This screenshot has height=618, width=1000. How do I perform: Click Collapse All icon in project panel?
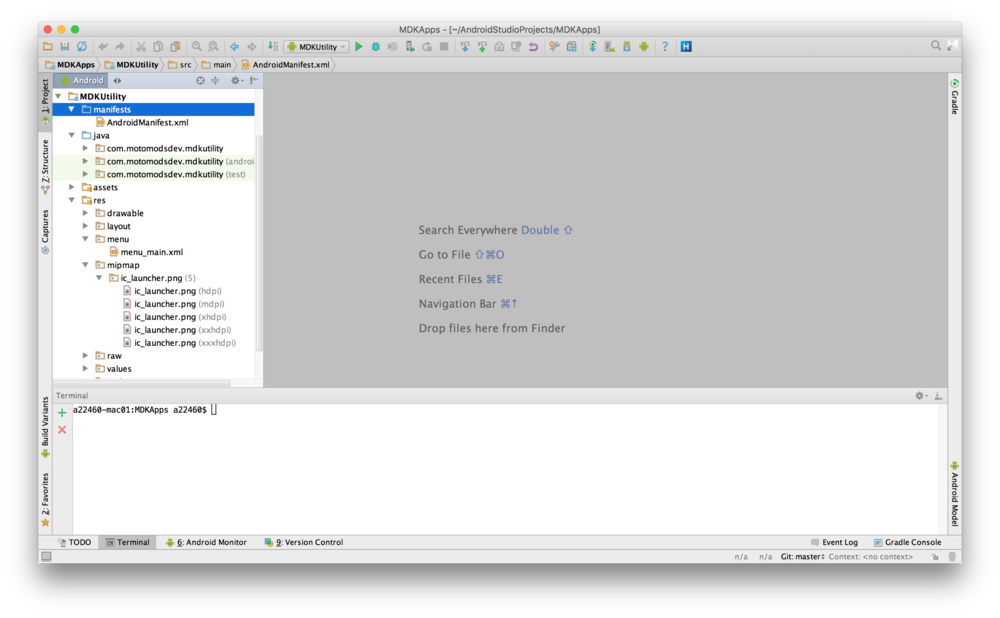[x=216, y=80]
